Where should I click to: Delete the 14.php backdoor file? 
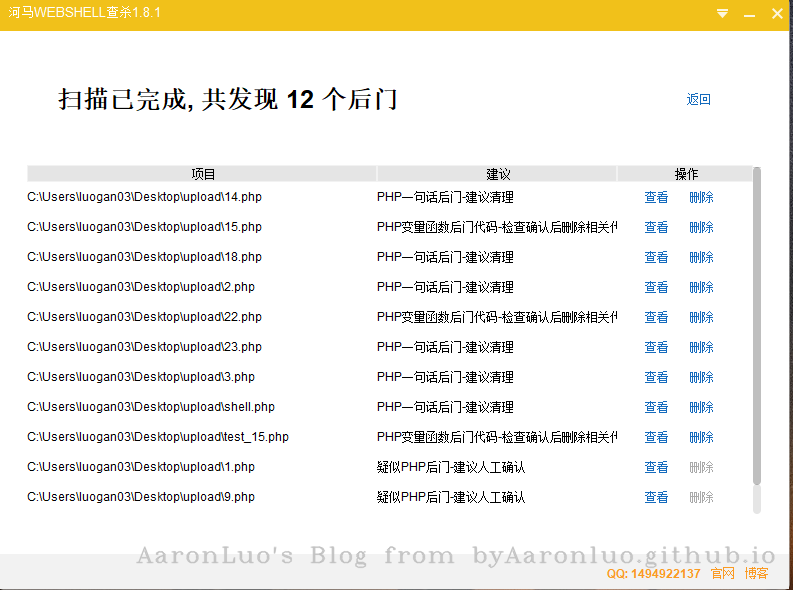701,197
